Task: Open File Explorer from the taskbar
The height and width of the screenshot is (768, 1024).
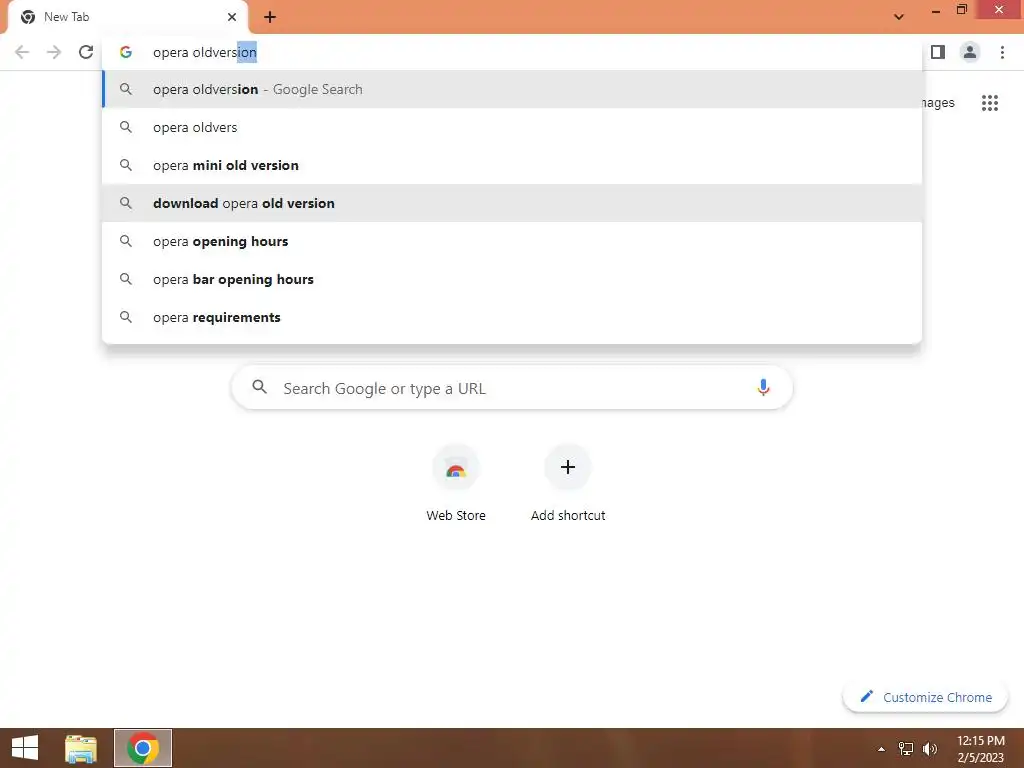Action: (80, 748)
